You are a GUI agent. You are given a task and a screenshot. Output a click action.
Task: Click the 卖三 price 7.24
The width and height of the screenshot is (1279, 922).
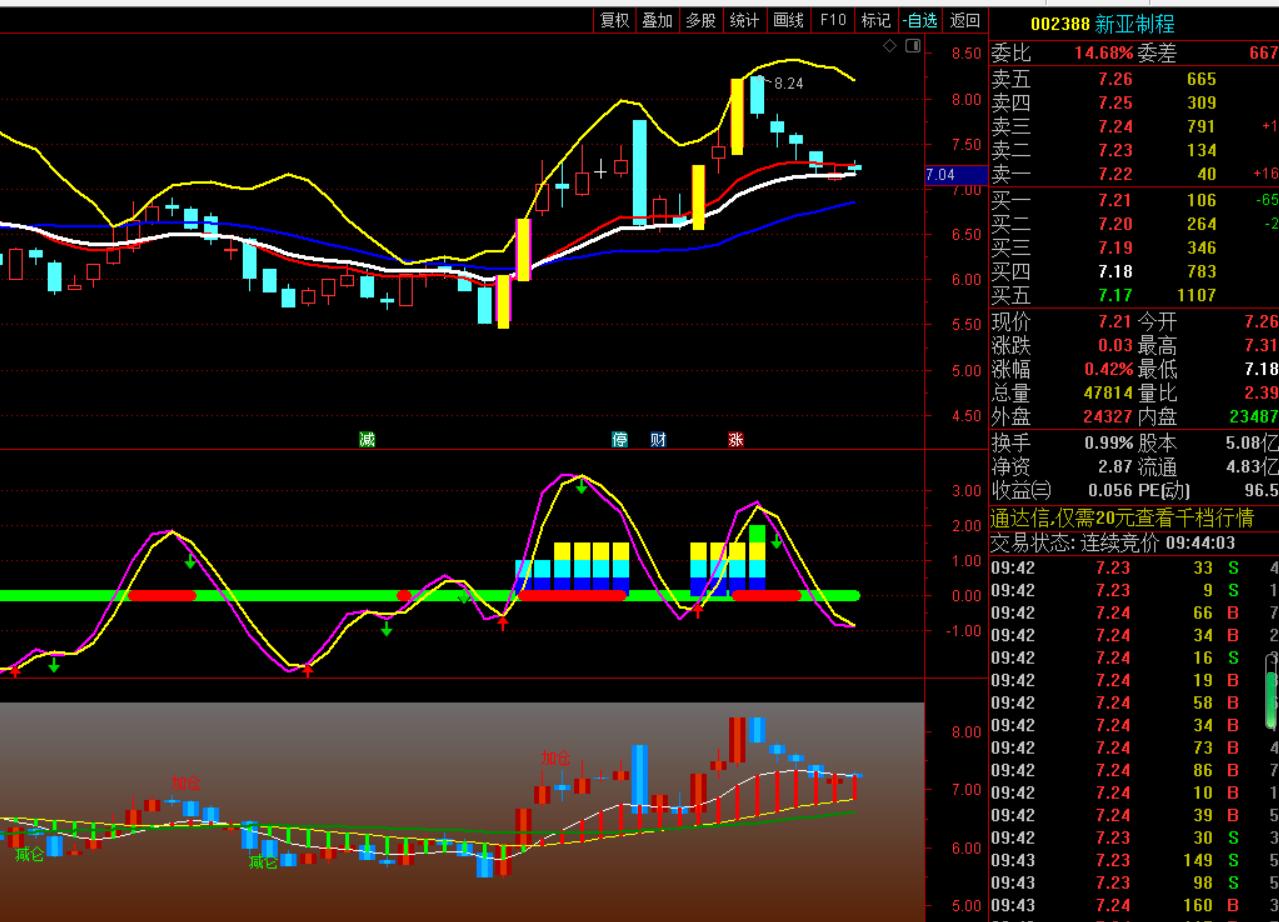coord(1115,126)
